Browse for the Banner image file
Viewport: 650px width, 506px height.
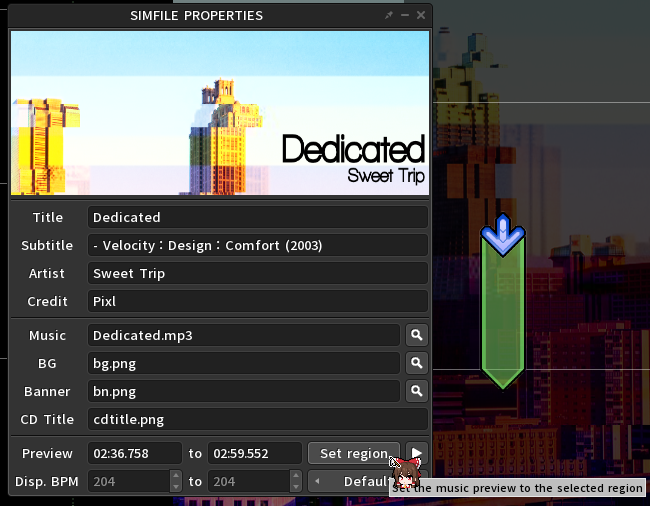[417, 391]
